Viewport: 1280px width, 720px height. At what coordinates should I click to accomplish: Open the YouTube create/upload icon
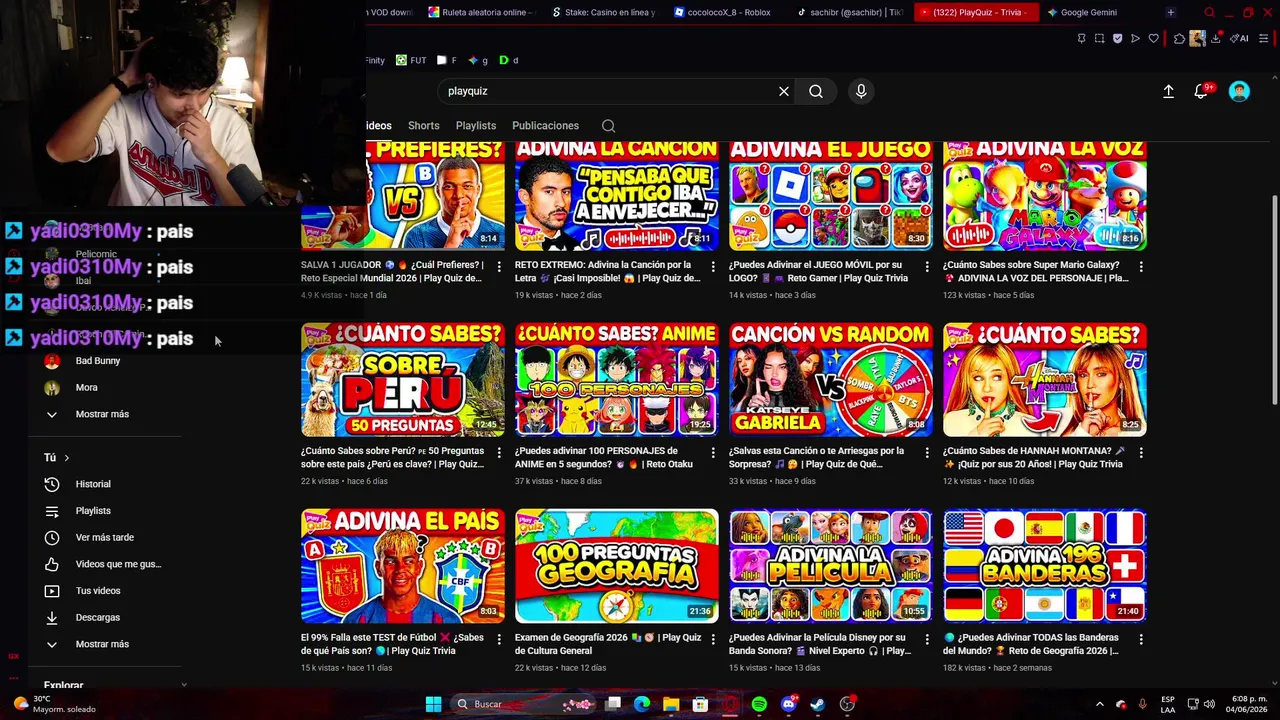tap(1168, 91)
